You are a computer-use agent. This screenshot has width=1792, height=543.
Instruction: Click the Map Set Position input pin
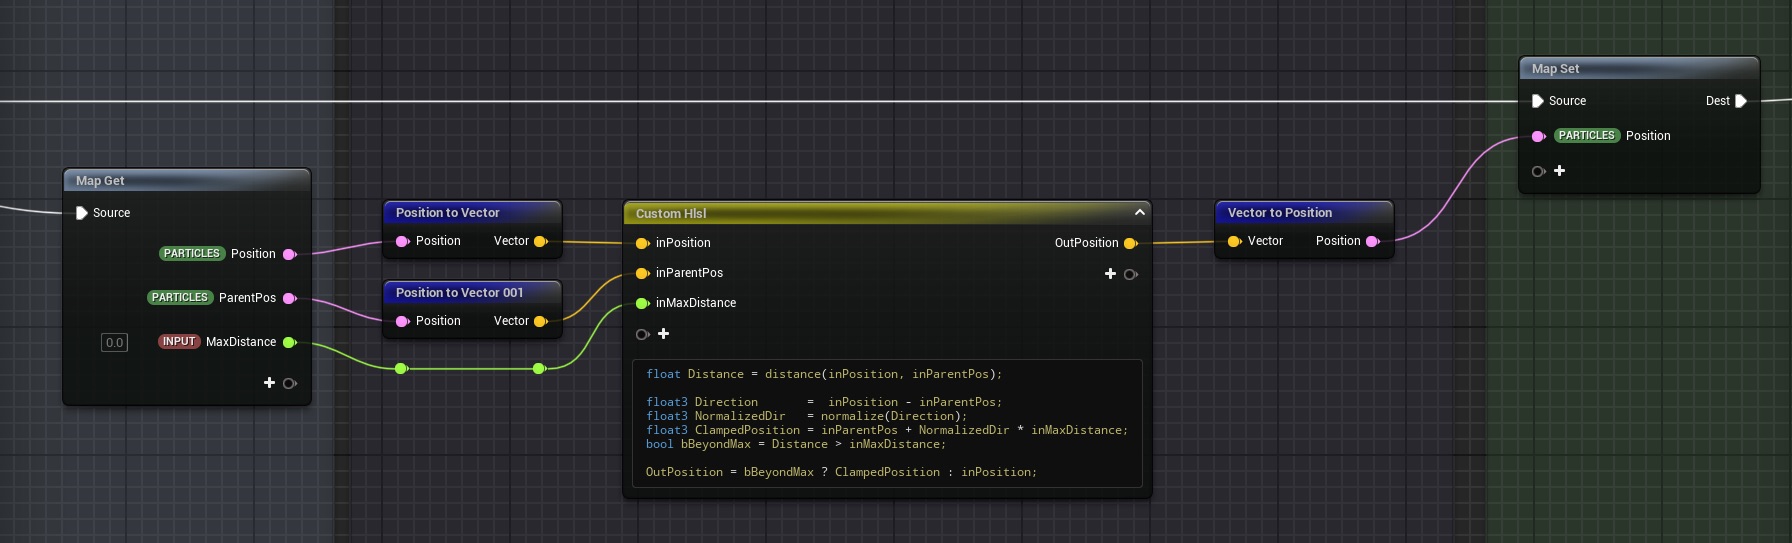(x=1539, y=136)
